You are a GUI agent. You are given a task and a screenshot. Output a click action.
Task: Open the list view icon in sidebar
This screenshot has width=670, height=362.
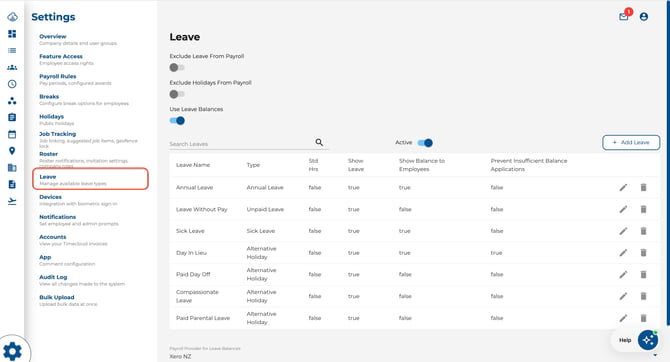12,50
